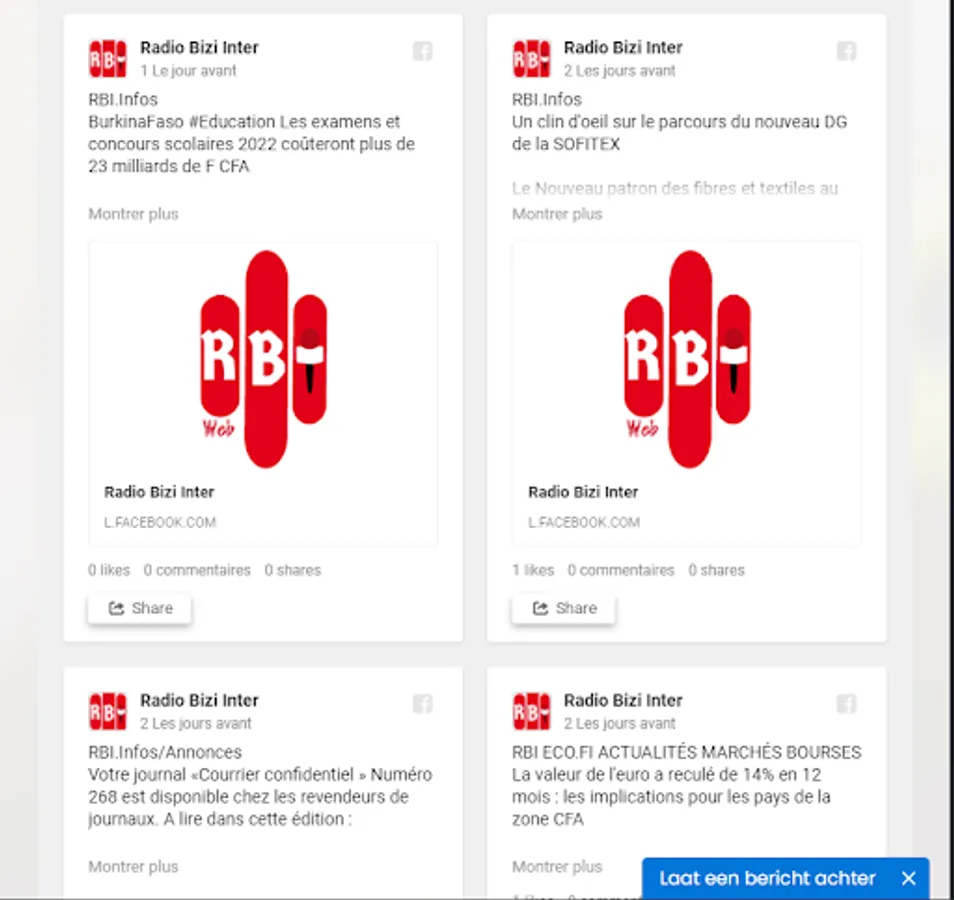This screenshot has height=900, width=954.
Task: Expand 'Montrer plus' on Courrier confidentiel post
Action: (133, 867)
